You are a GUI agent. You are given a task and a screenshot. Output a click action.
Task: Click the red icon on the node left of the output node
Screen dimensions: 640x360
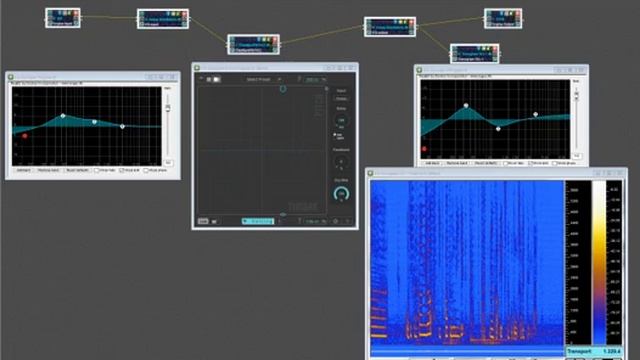411,22
